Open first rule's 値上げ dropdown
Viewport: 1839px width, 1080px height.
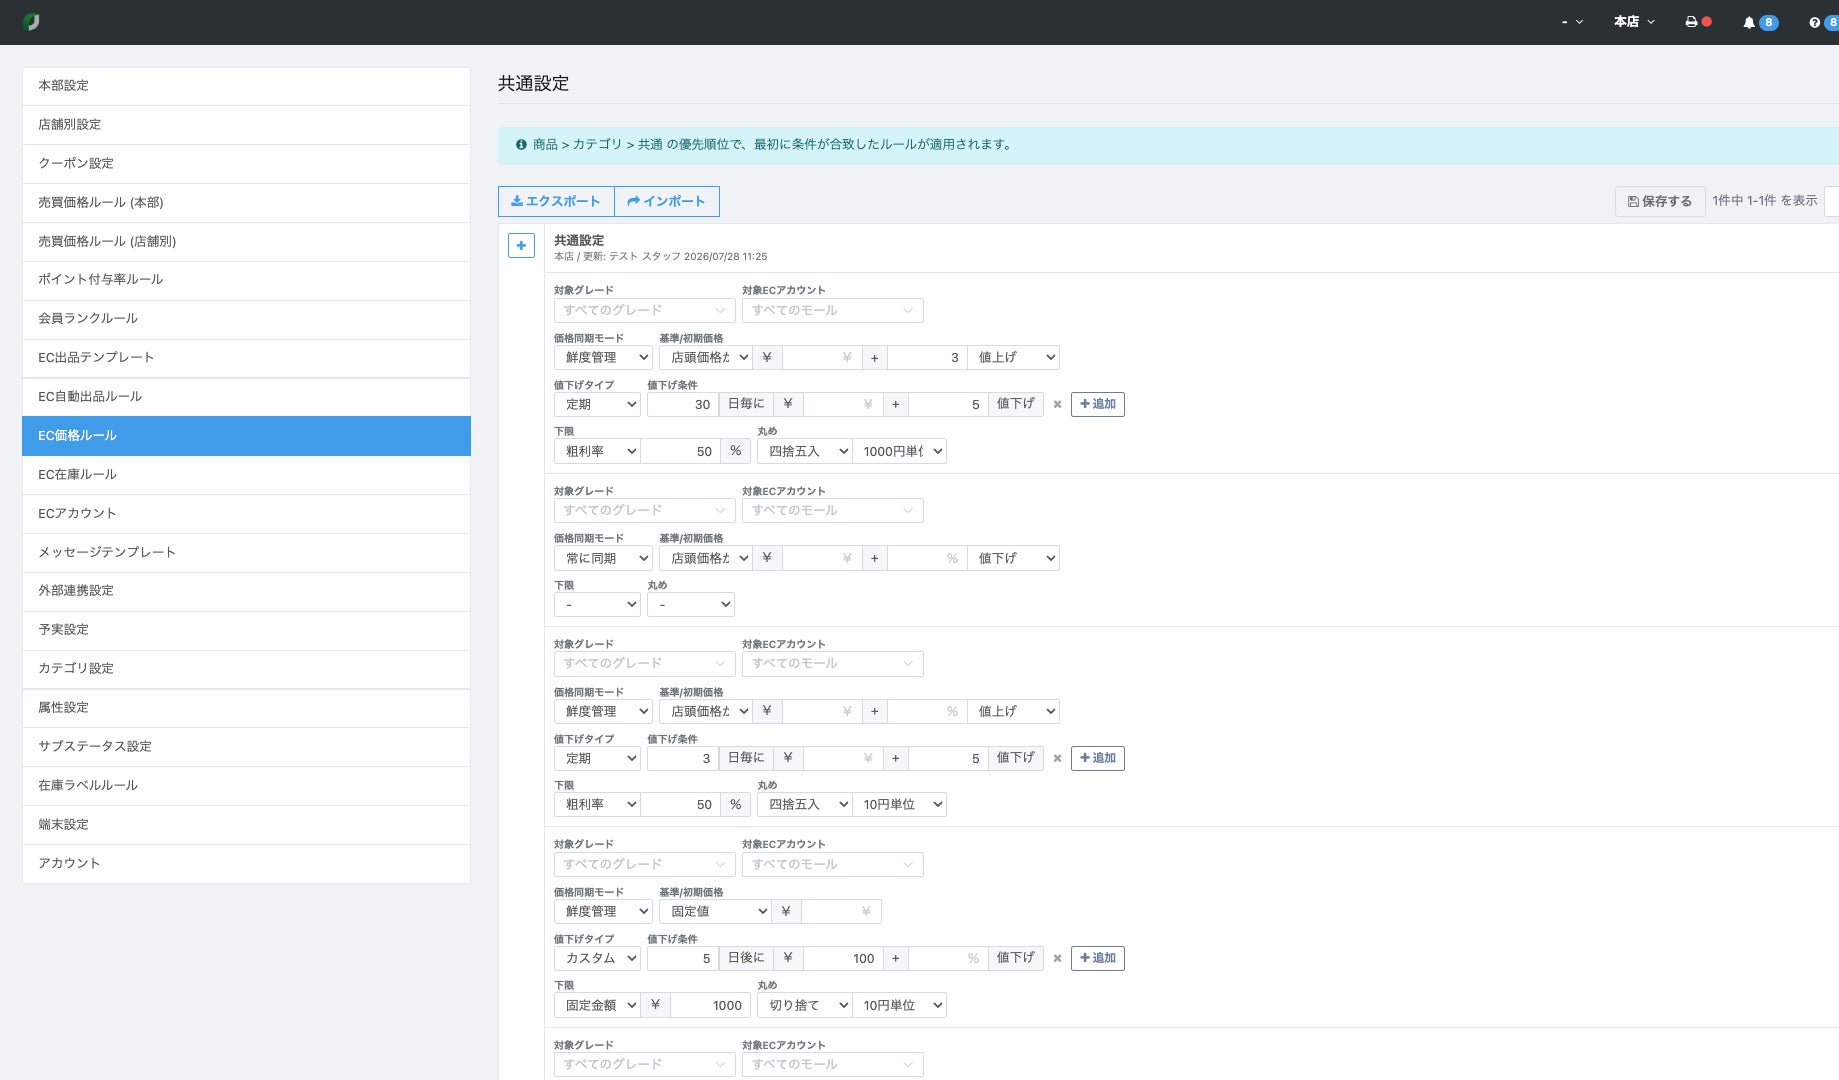[x=1013, y=358]
